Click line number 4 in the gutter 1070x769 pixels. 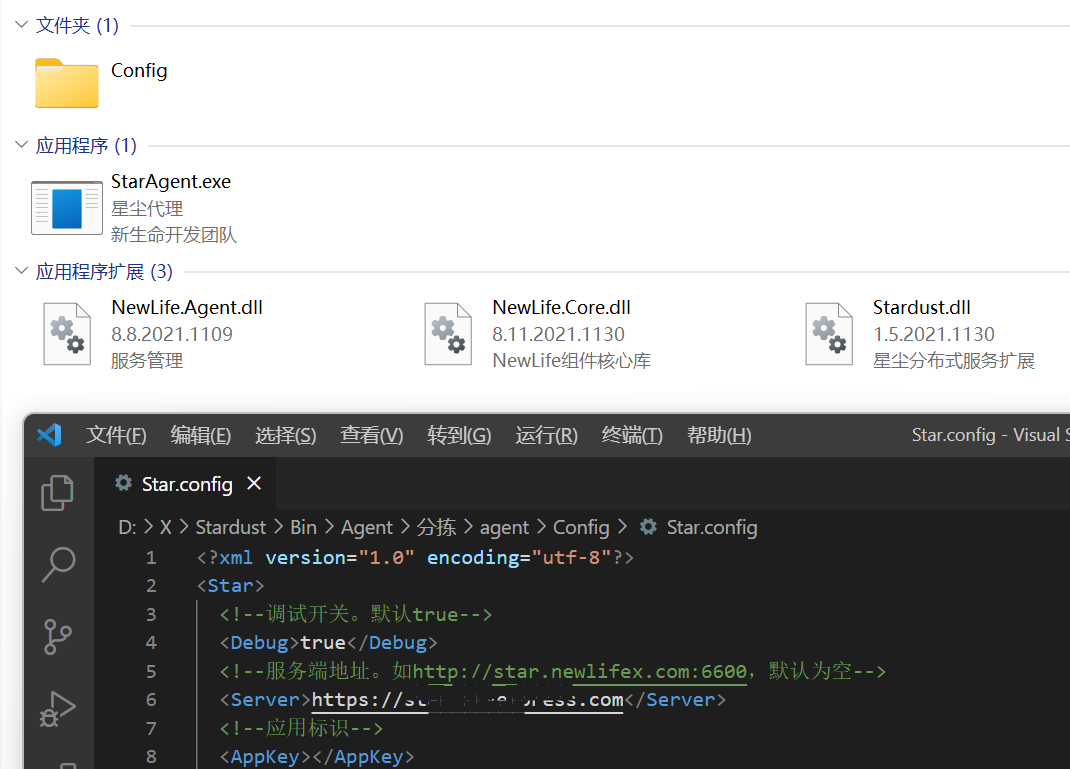click(151, 643)
